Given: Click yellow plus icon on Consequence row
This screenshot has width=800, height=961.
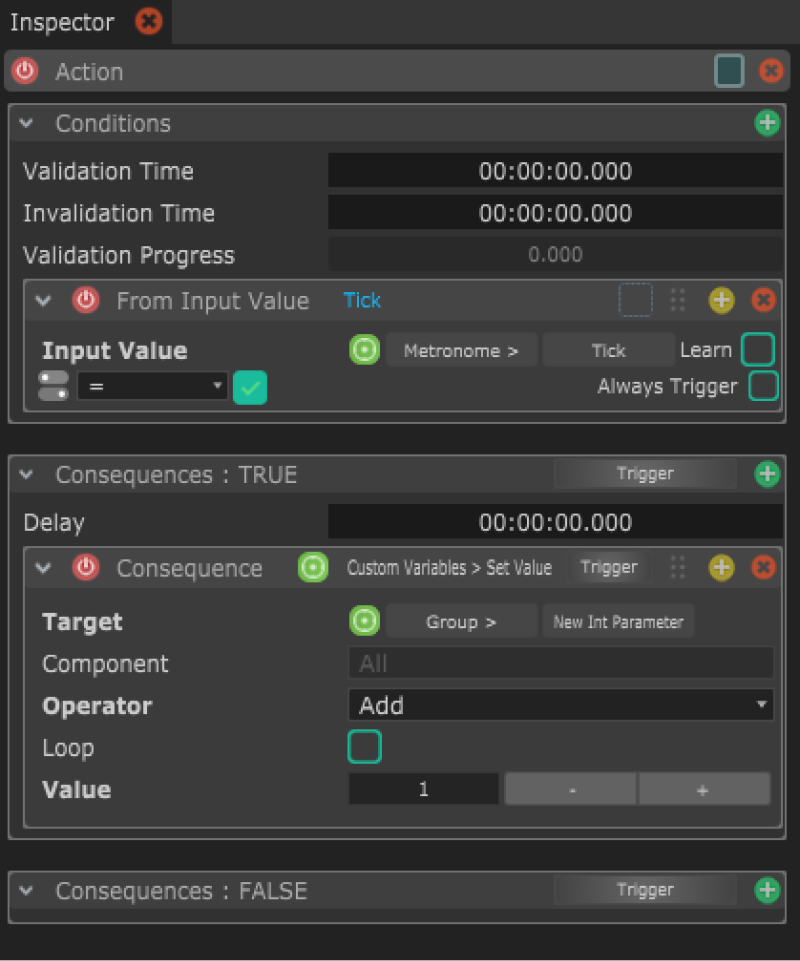Looking at the screenshot, I should (721, 568).
